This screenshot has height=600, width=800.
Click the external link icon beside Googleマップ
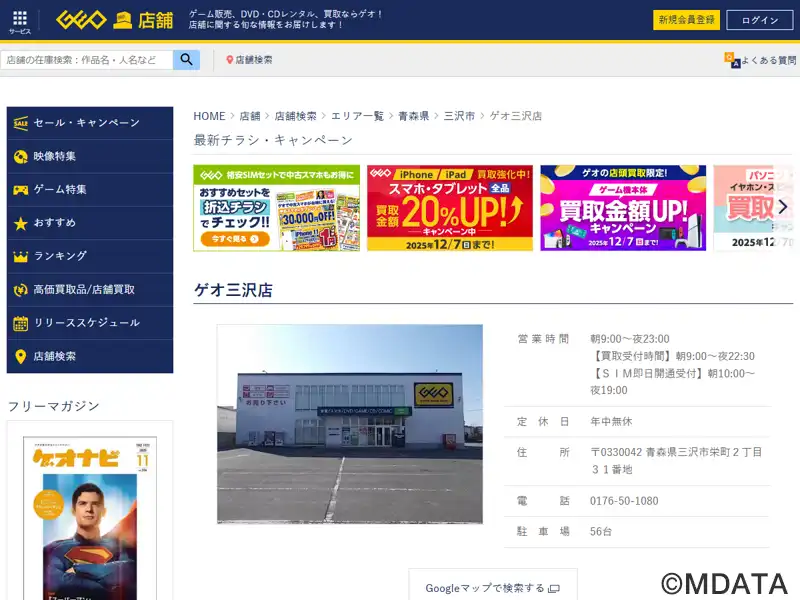click(x=554, y=589)
